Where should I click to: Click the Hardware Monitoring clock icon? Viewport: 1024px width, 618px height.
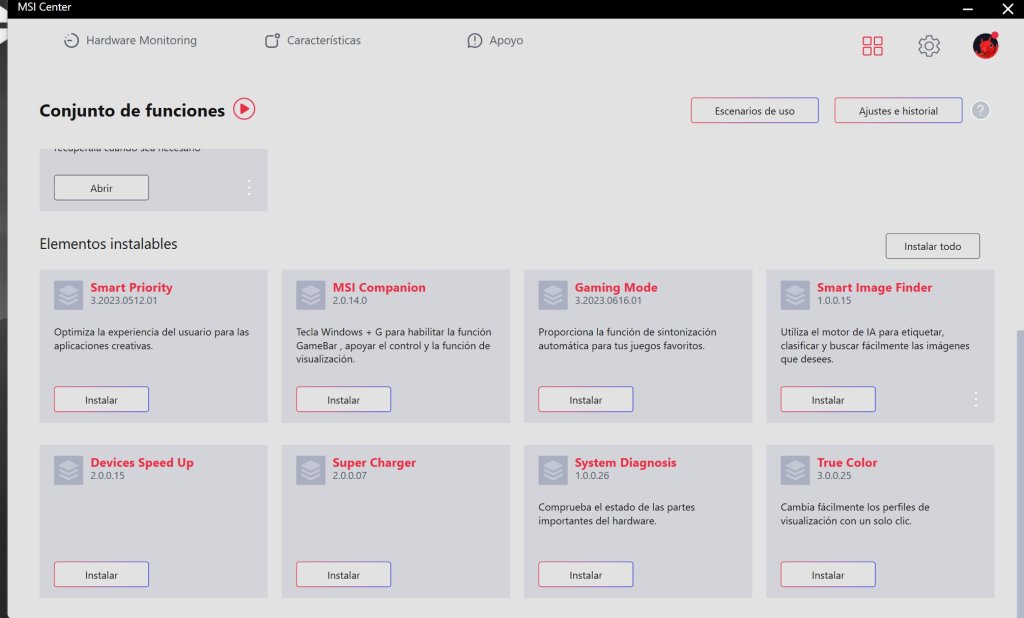click(x=71, y=41)
